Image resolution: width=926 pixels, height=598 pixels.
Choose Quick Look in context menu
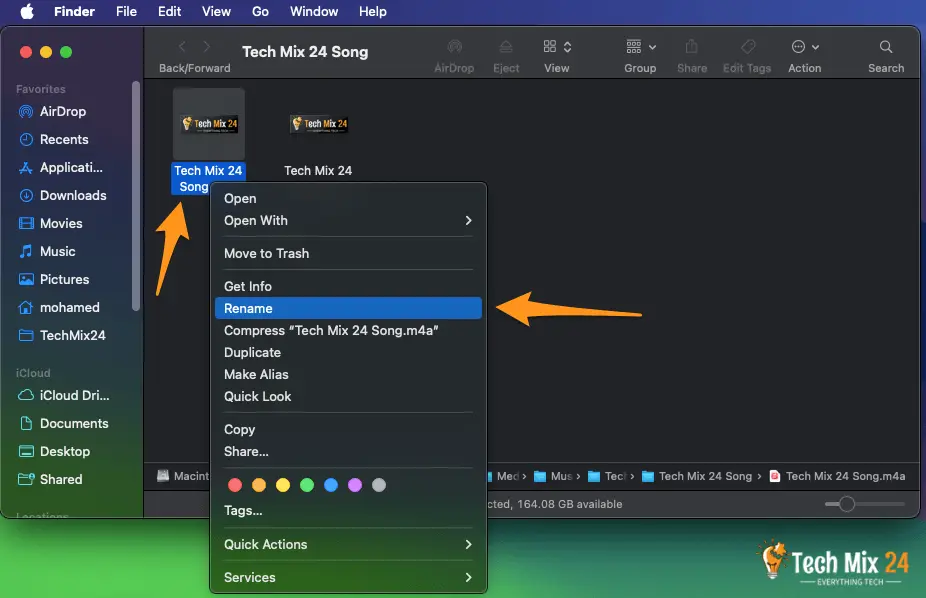click(x=348, y=397)
